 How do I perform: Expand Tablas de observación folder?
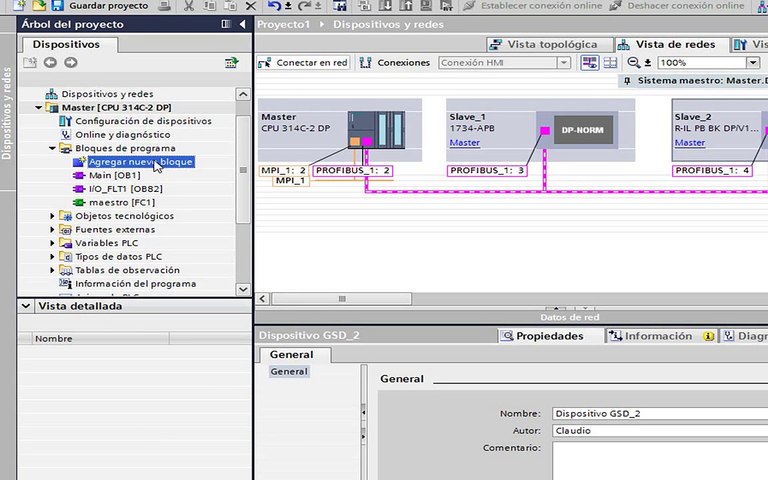(52, 270)
